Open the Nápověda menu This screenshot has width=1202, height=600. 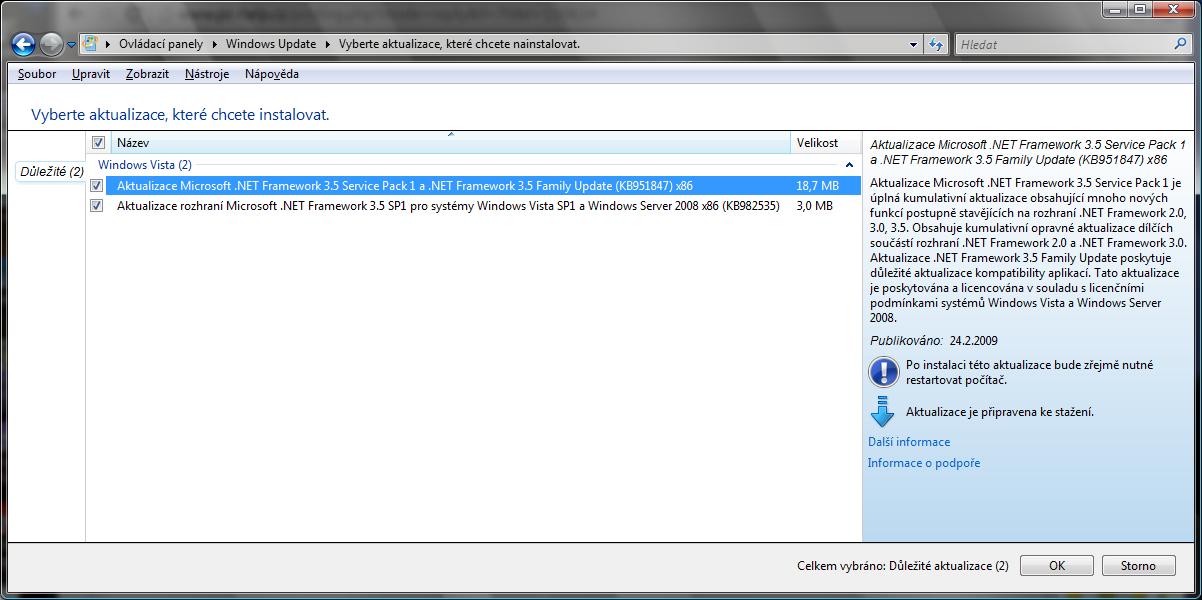[271, 74]
